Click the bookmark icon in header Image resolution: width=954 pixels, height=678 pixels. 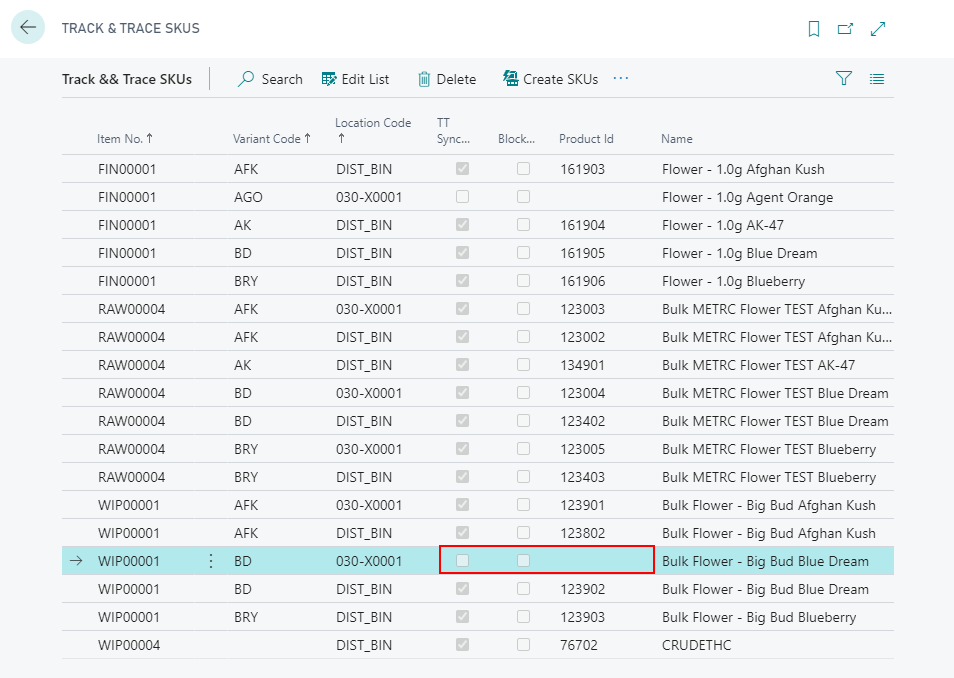point(814,29)
